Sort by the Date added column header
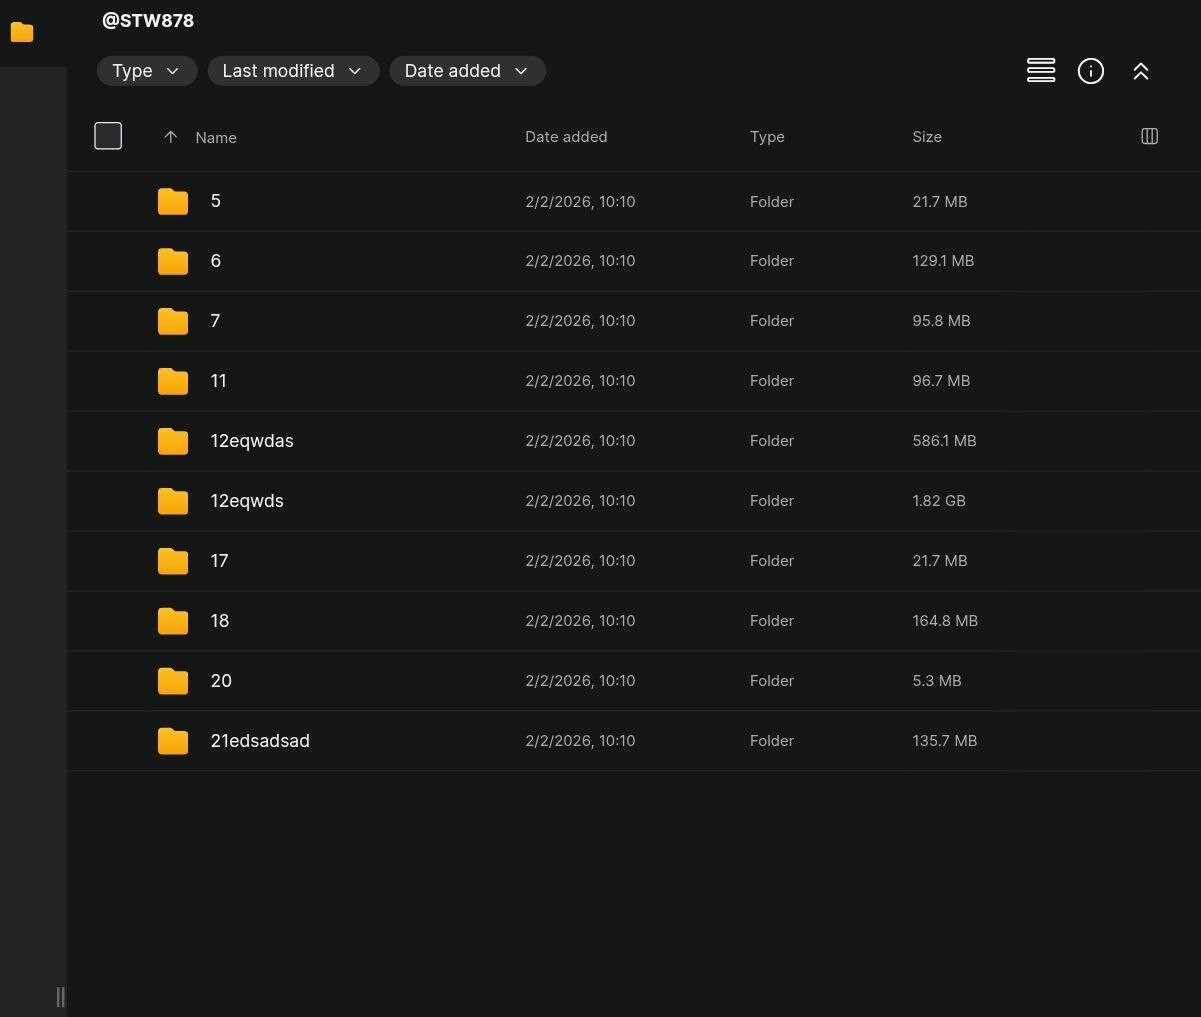The height and width of the screenshot is (1017, 1201). 565,137
